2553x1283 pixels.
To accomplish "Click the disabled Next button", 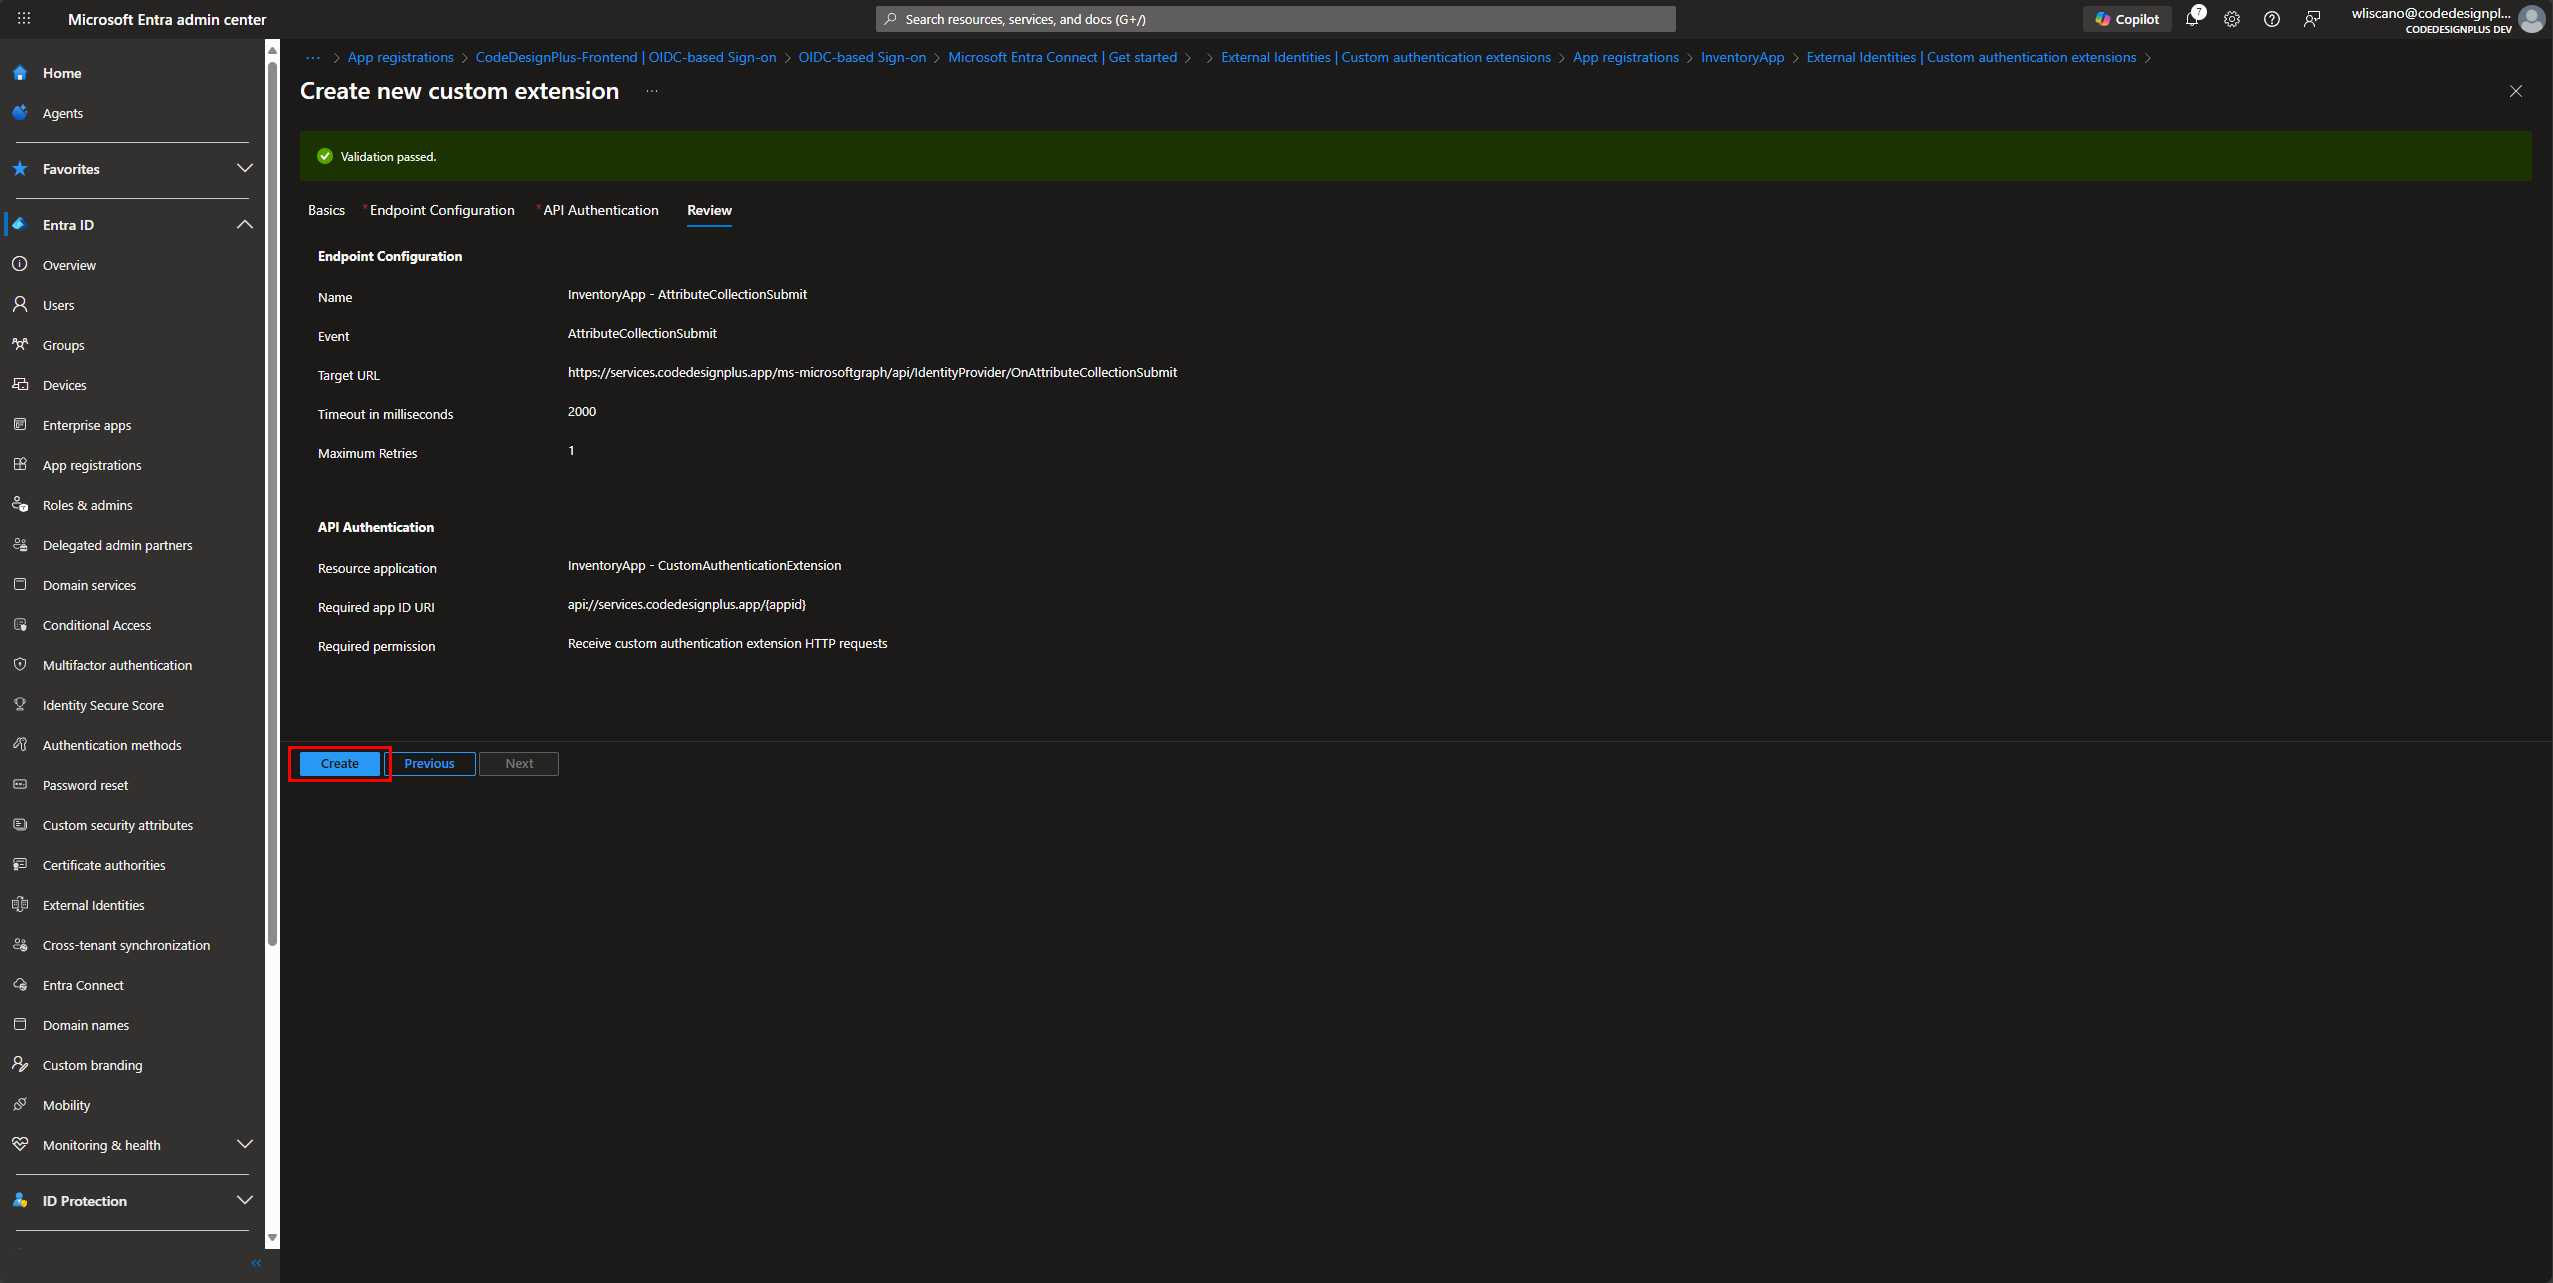I will (519, 763).
